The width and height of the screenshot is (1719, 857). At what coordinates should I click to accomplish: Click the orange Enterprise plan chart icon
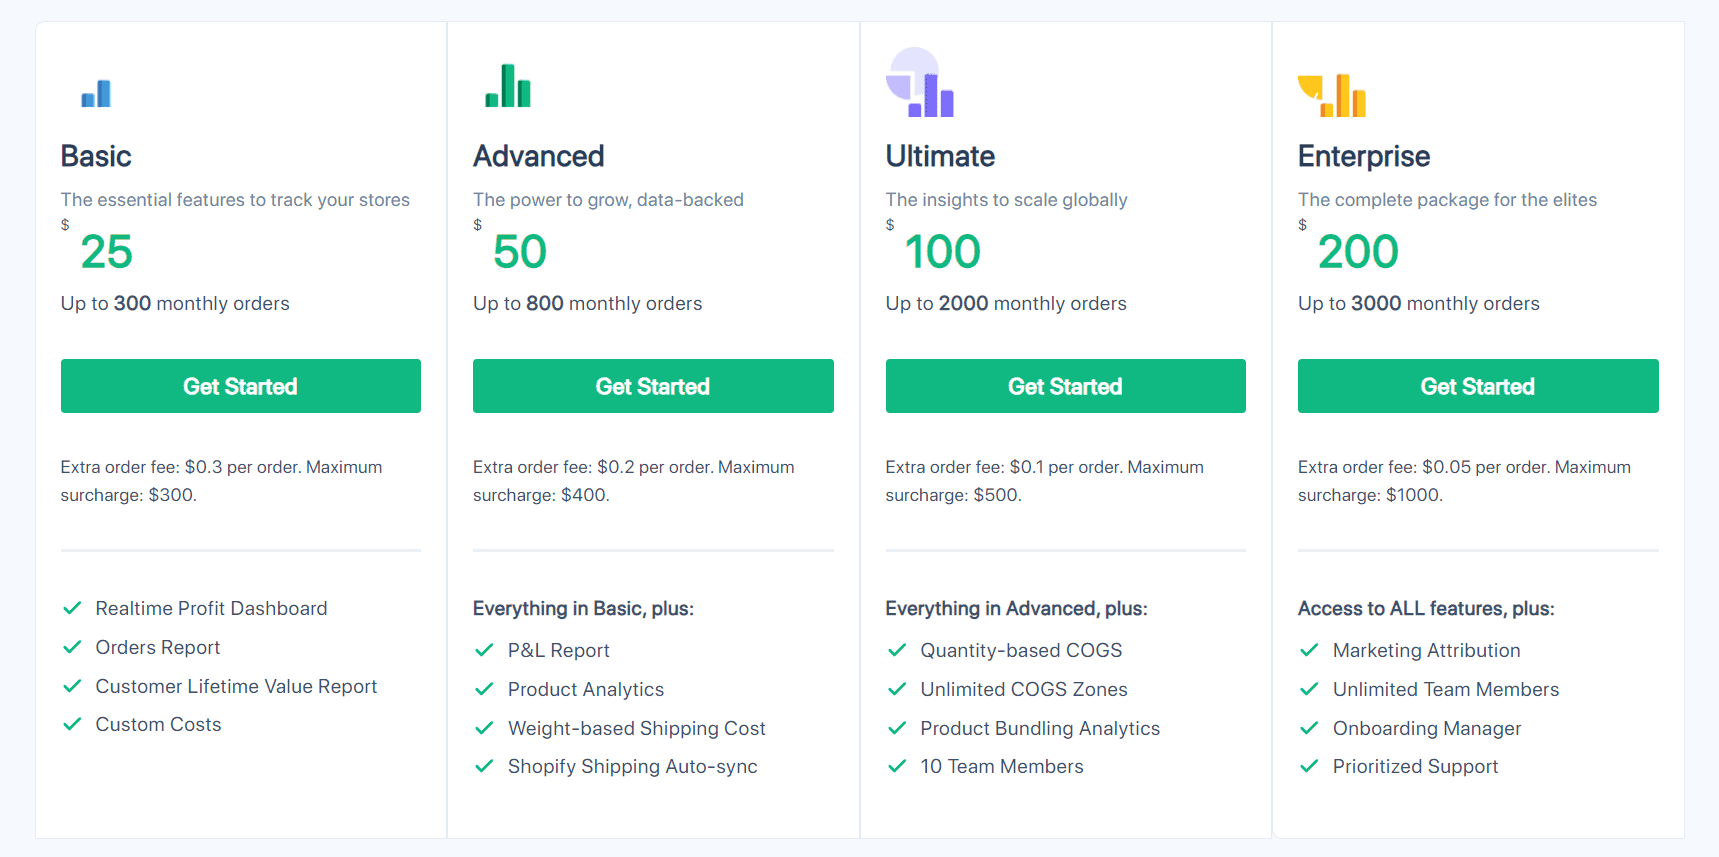pos(1332,92)
